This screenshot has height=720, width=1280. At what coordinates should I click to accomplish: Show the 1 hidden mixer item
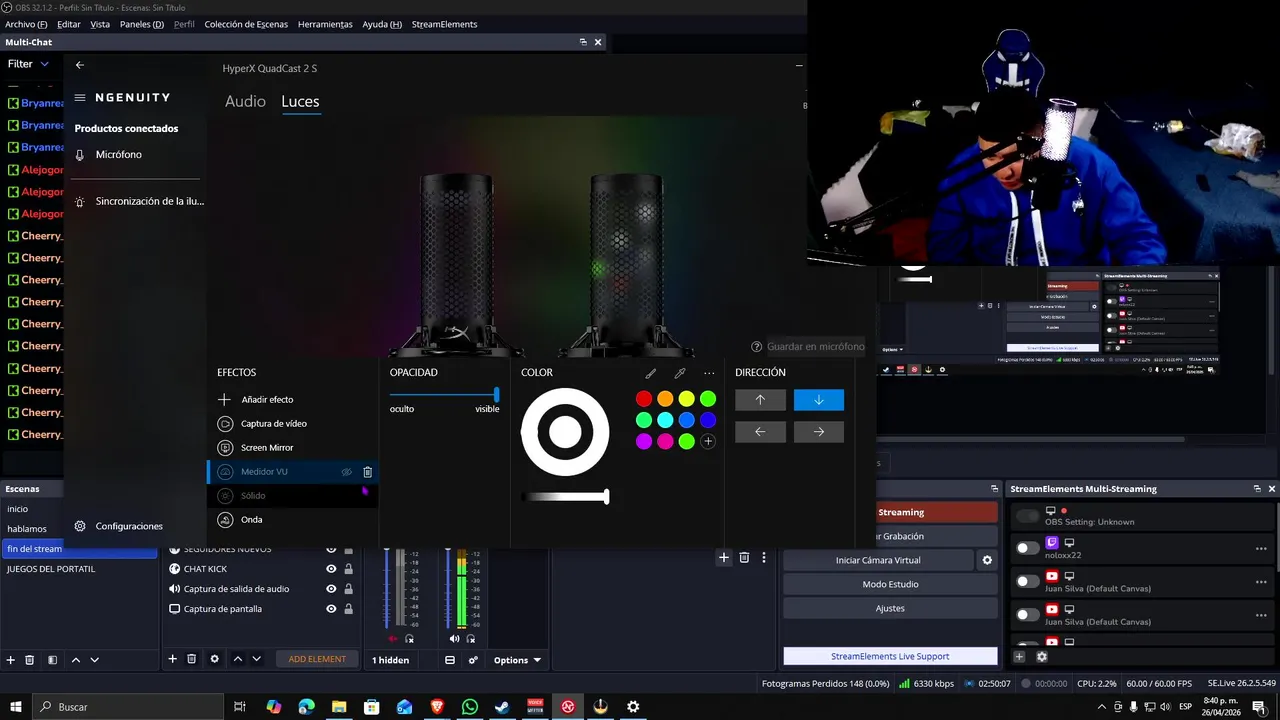pyautogui.click(x=391, y=660)
